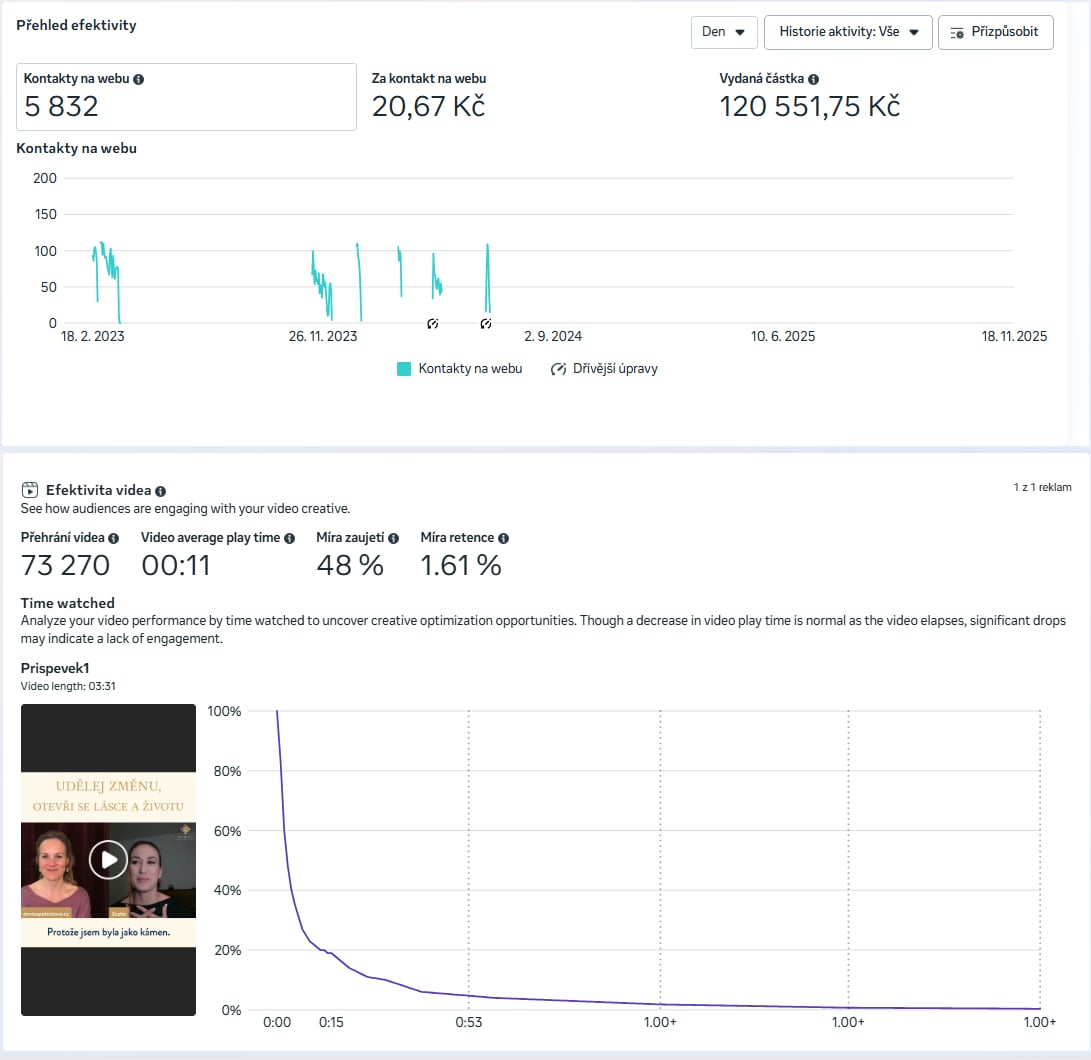Open Míra retence info icon

click(x=504, y=538)
